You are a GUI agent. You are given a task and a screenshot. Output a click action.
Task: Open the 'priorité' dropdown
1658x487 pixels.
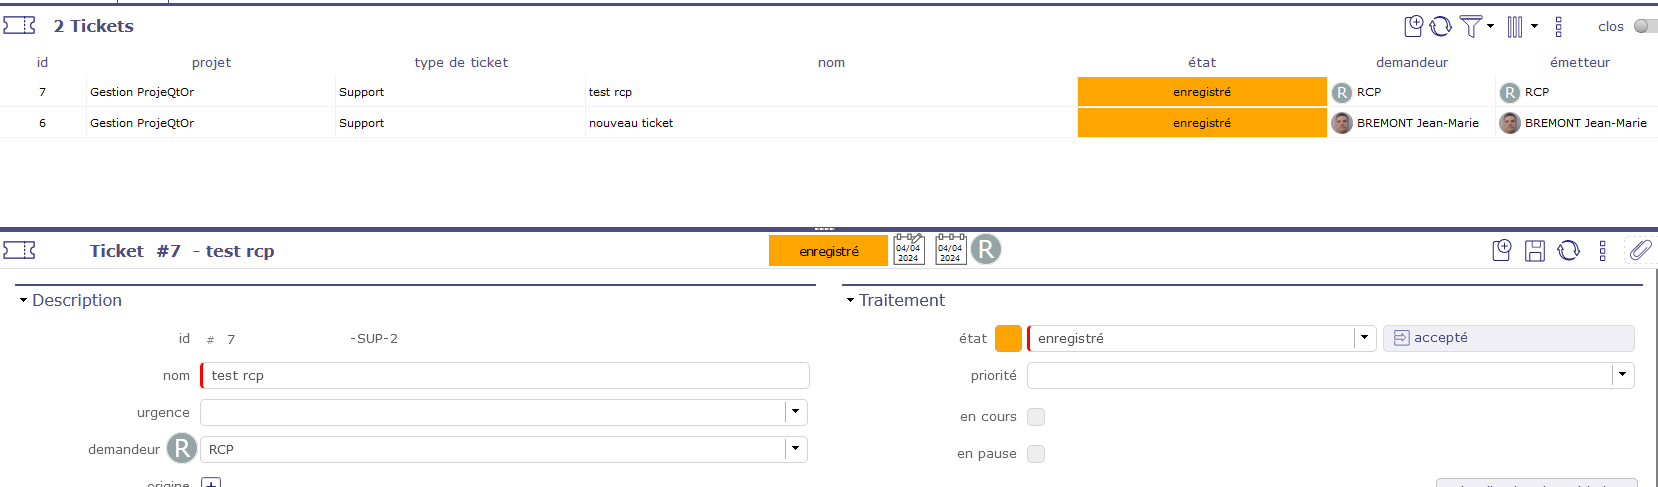click(x=1622, y=375)
